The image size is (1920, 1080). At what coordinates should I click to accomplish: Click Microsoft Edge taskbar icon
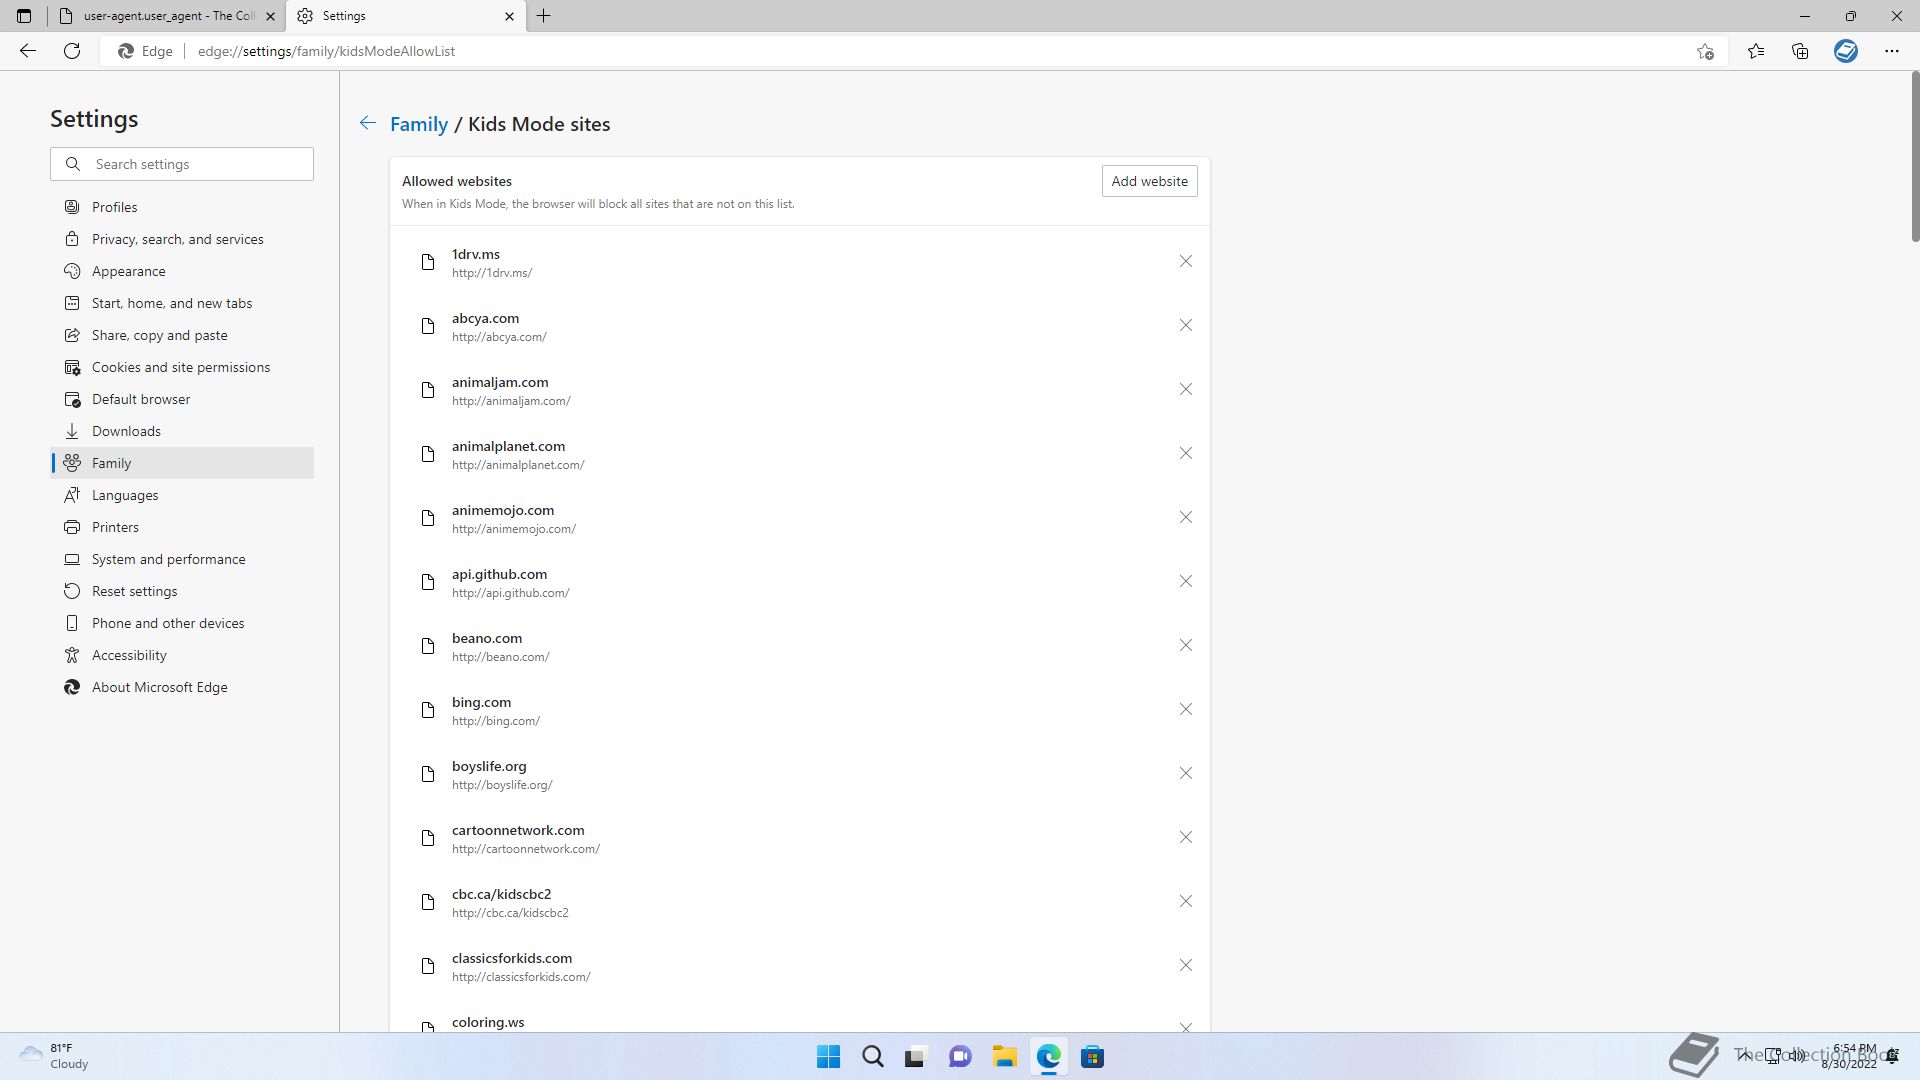pos(1048,1057)
